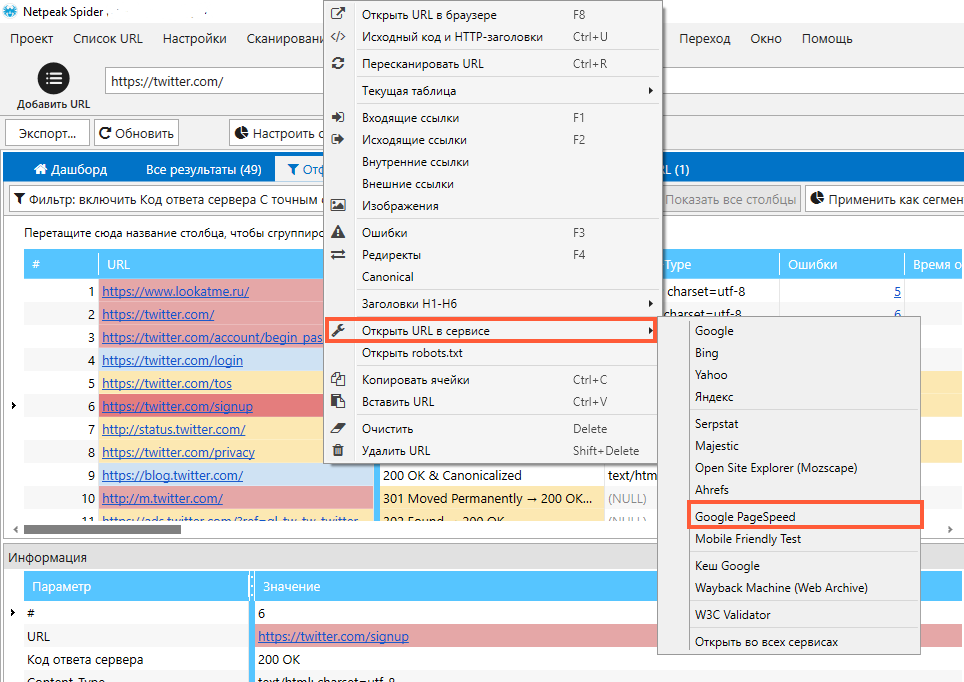Open signup link in Information panel
The height and width of the screenshot is (682, 964).
[333, 636]
